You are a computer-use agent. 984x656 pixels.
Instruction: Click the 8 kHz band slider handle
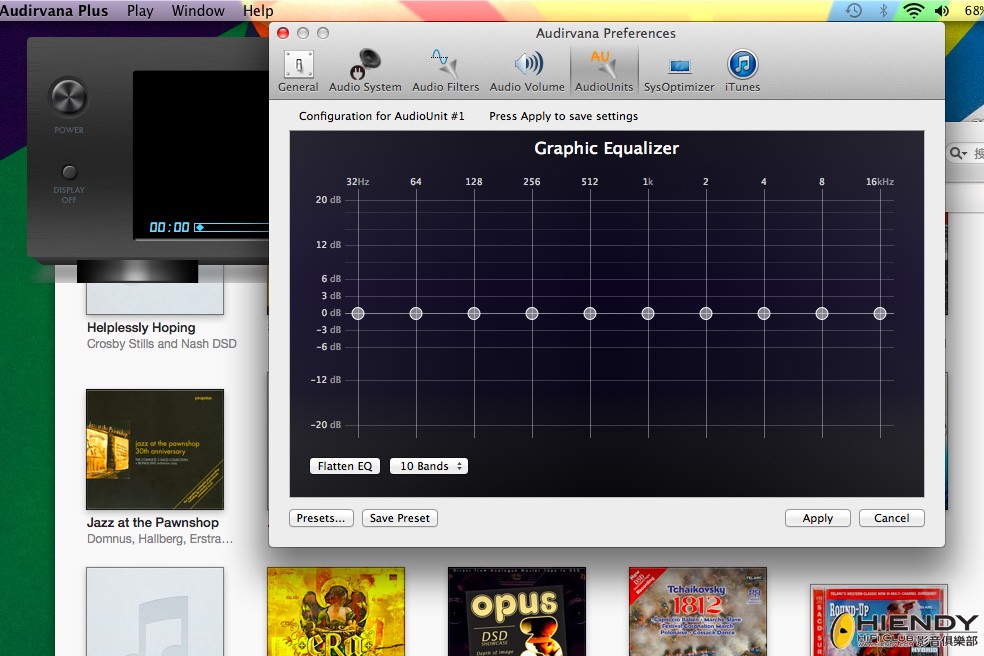[821, 313]
